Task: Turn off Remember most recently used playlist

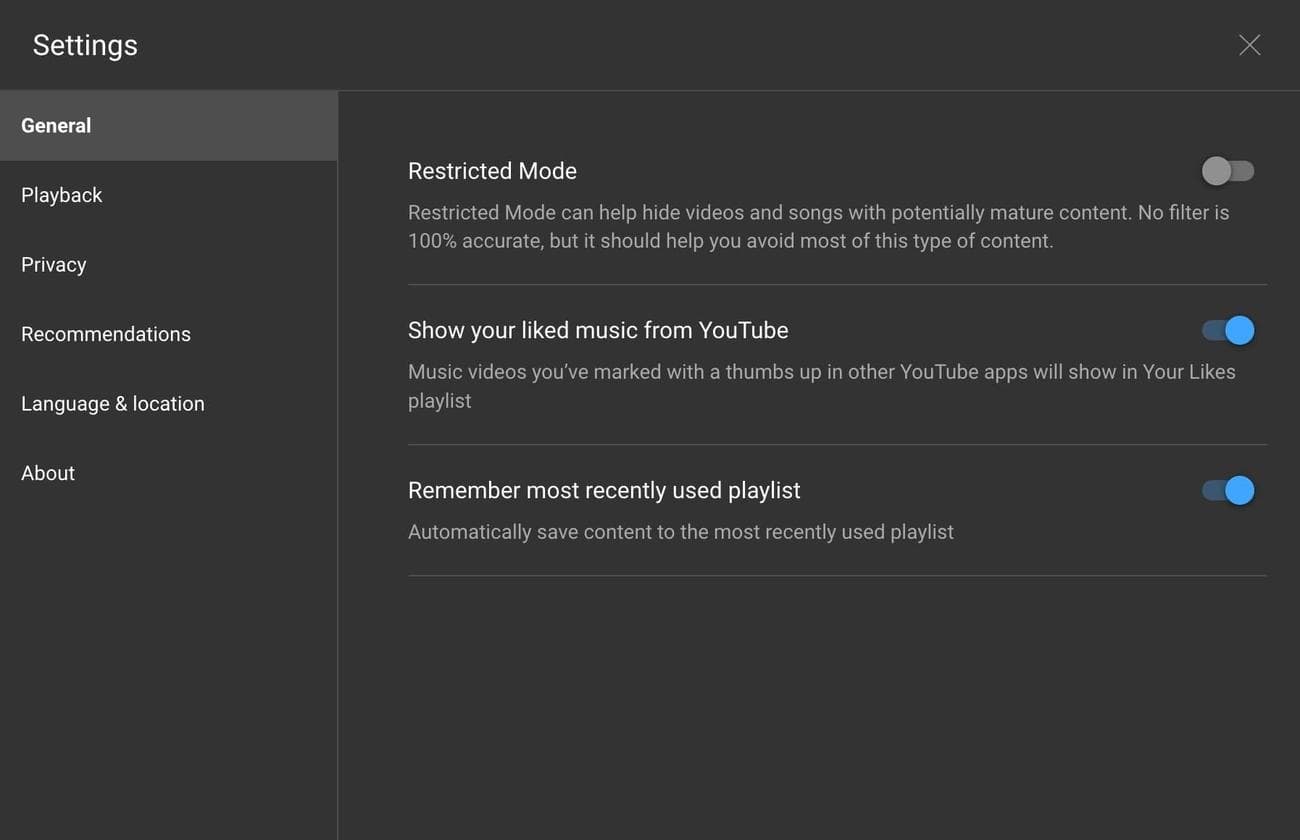Action: click(1227, 490)
